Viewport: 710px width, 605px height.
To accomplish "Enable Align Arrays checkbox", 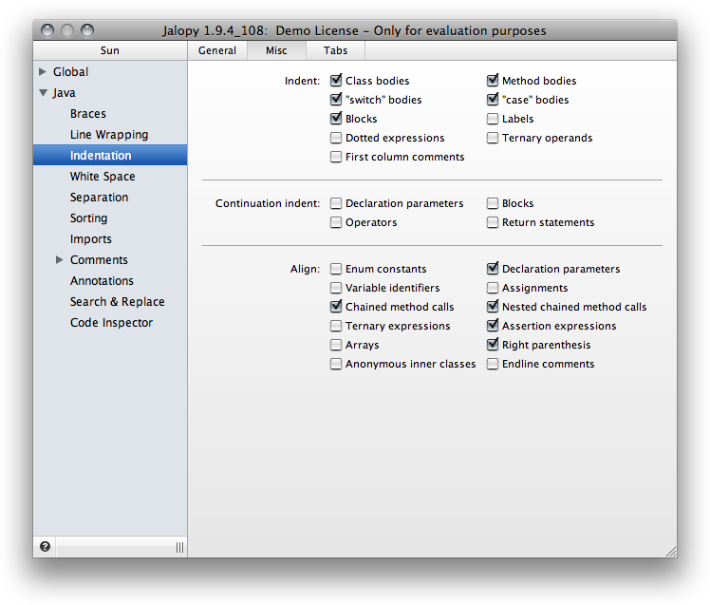I will point(336,345).
